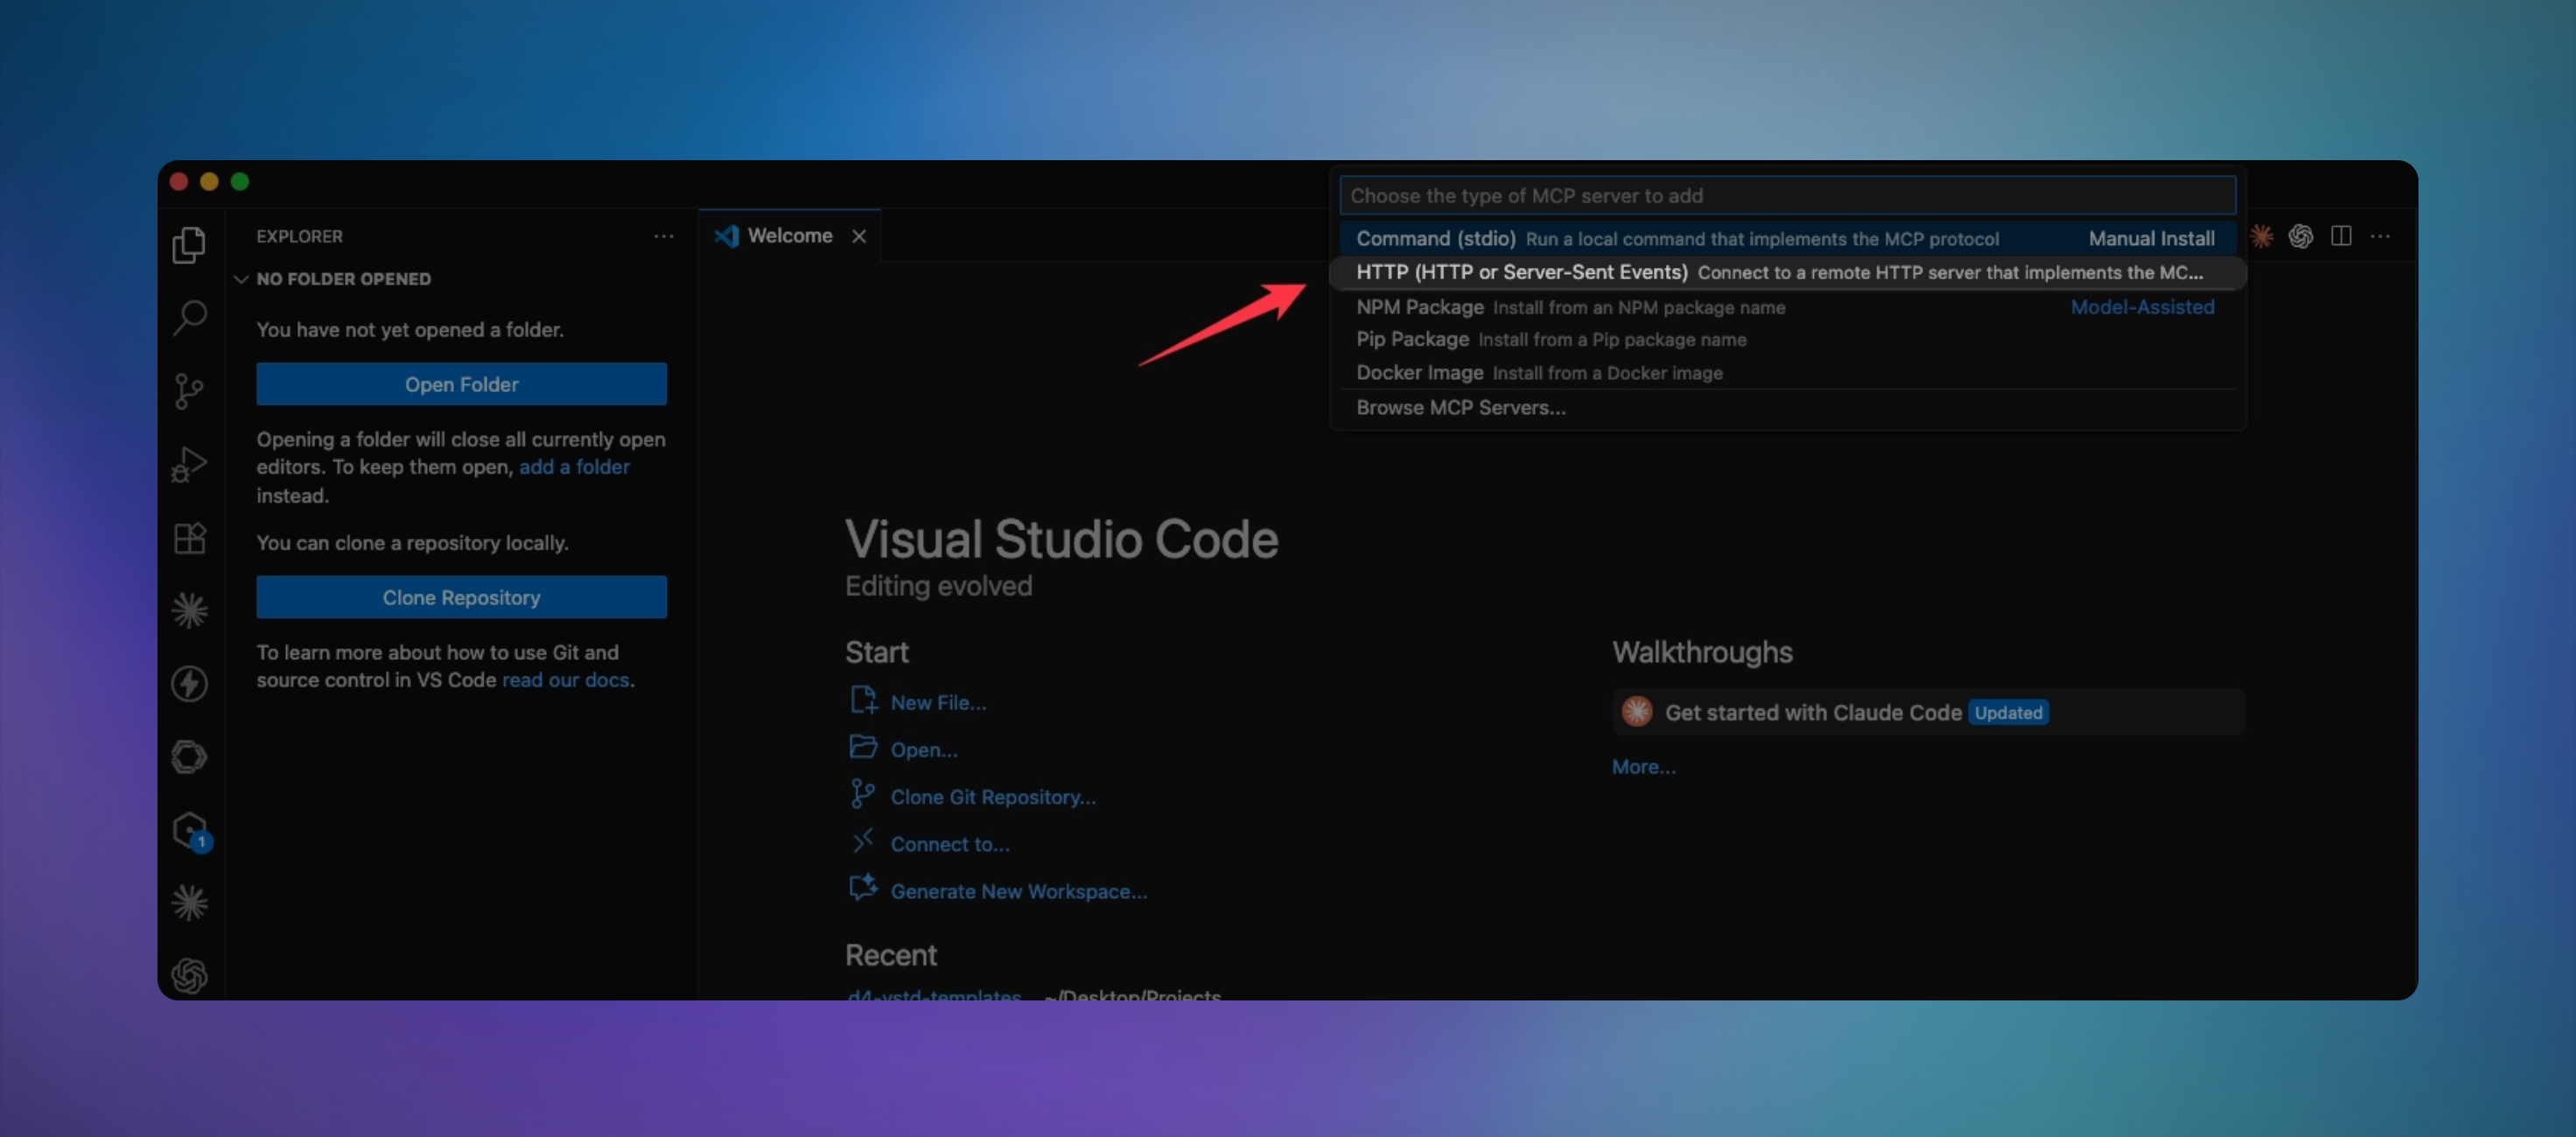Image resolution: width=2576 pixels, height=1137 pixels.
Task: Click the Clone Repository button
Action: [x=461, y=597]
